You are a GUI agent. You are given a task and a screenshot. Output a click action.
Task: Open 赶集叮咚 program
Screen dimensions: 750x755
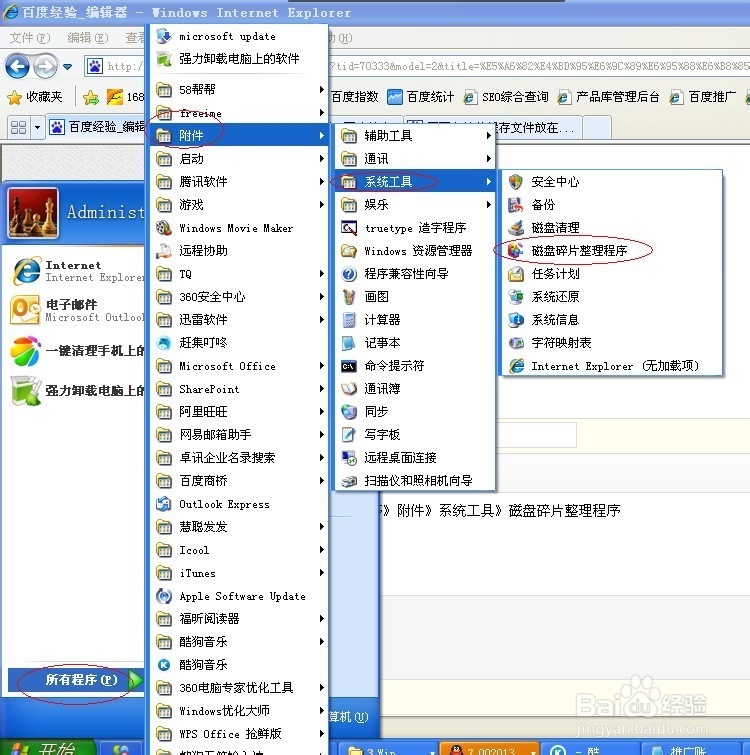point(239,343)
